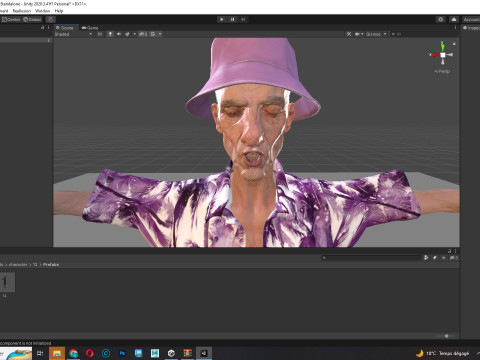
Task: Click the Step frame button
Action: (243, 19)
